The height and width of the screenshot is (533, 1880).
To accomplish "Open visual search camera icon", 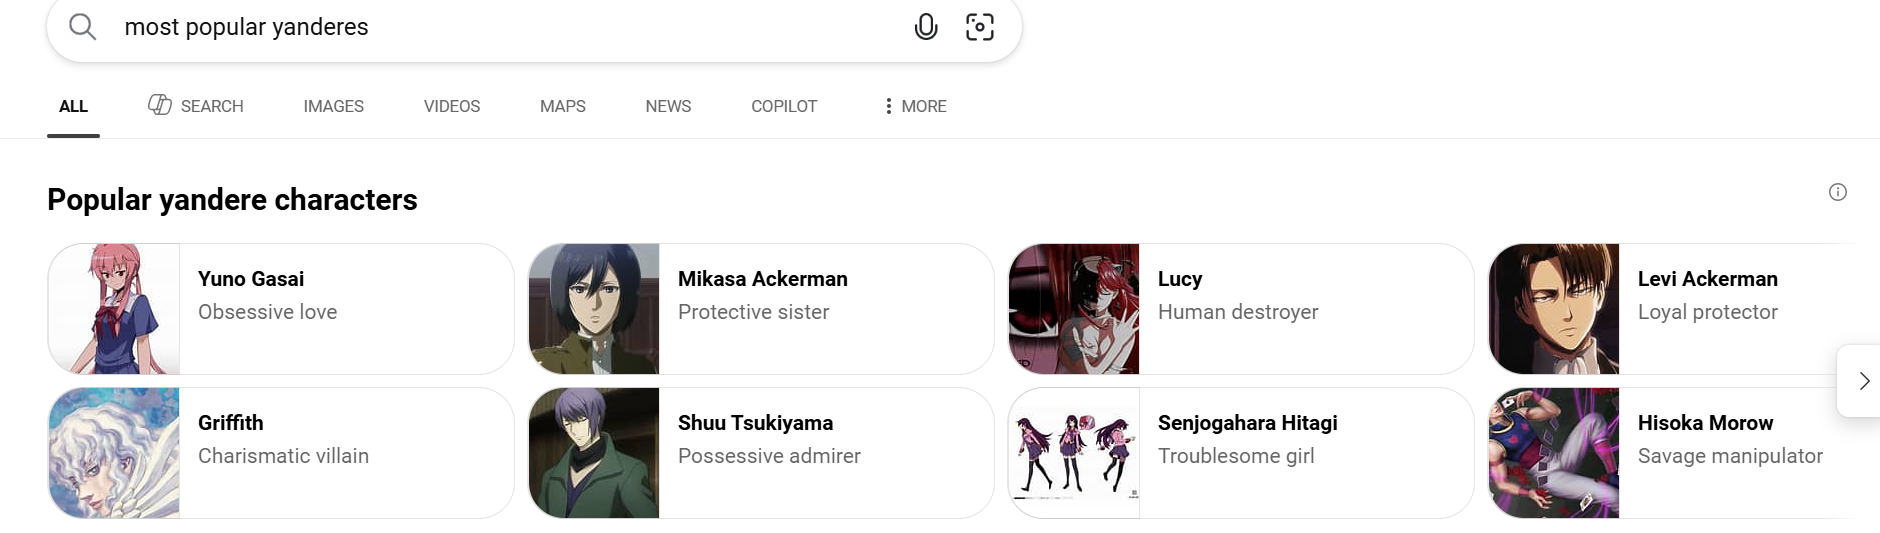I will (979, 27).
